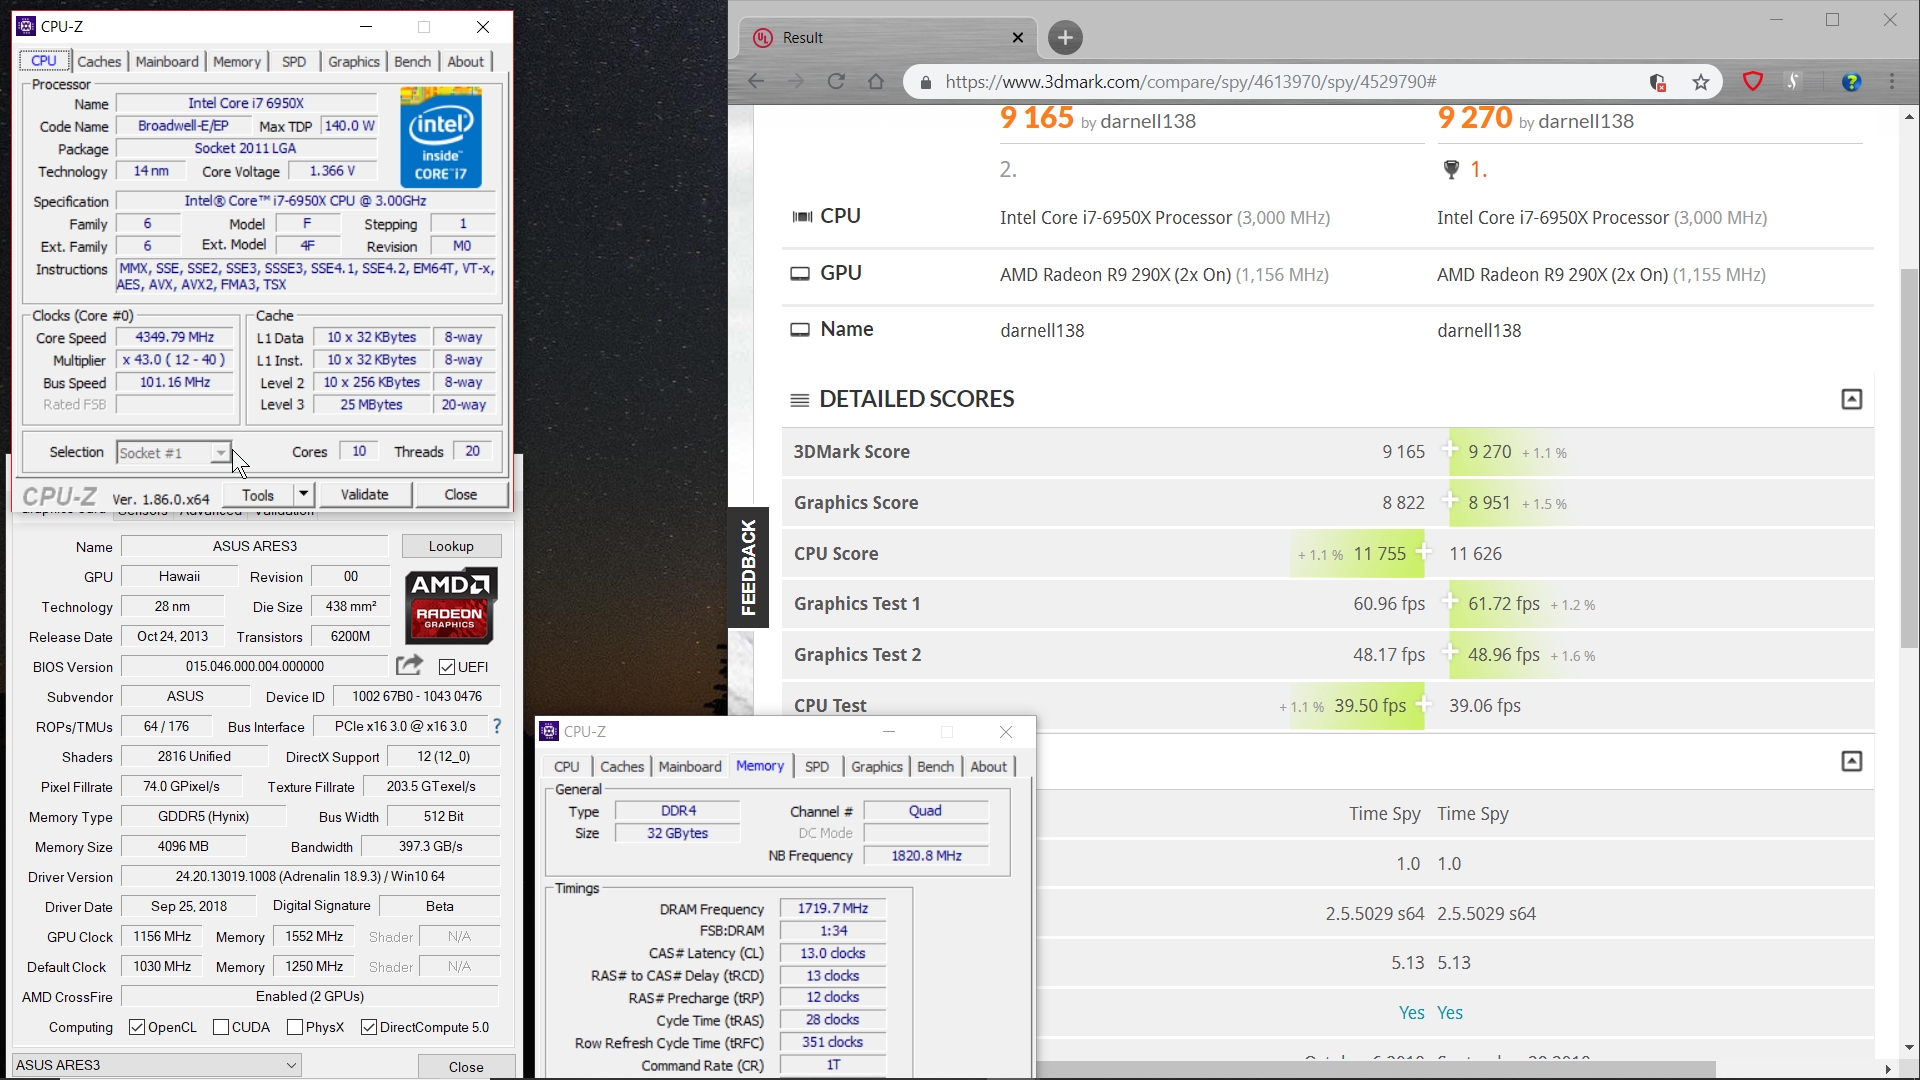Click the site security padlock icon
This screenshot has height=1080, width=1920.
[x=926, y=82]
